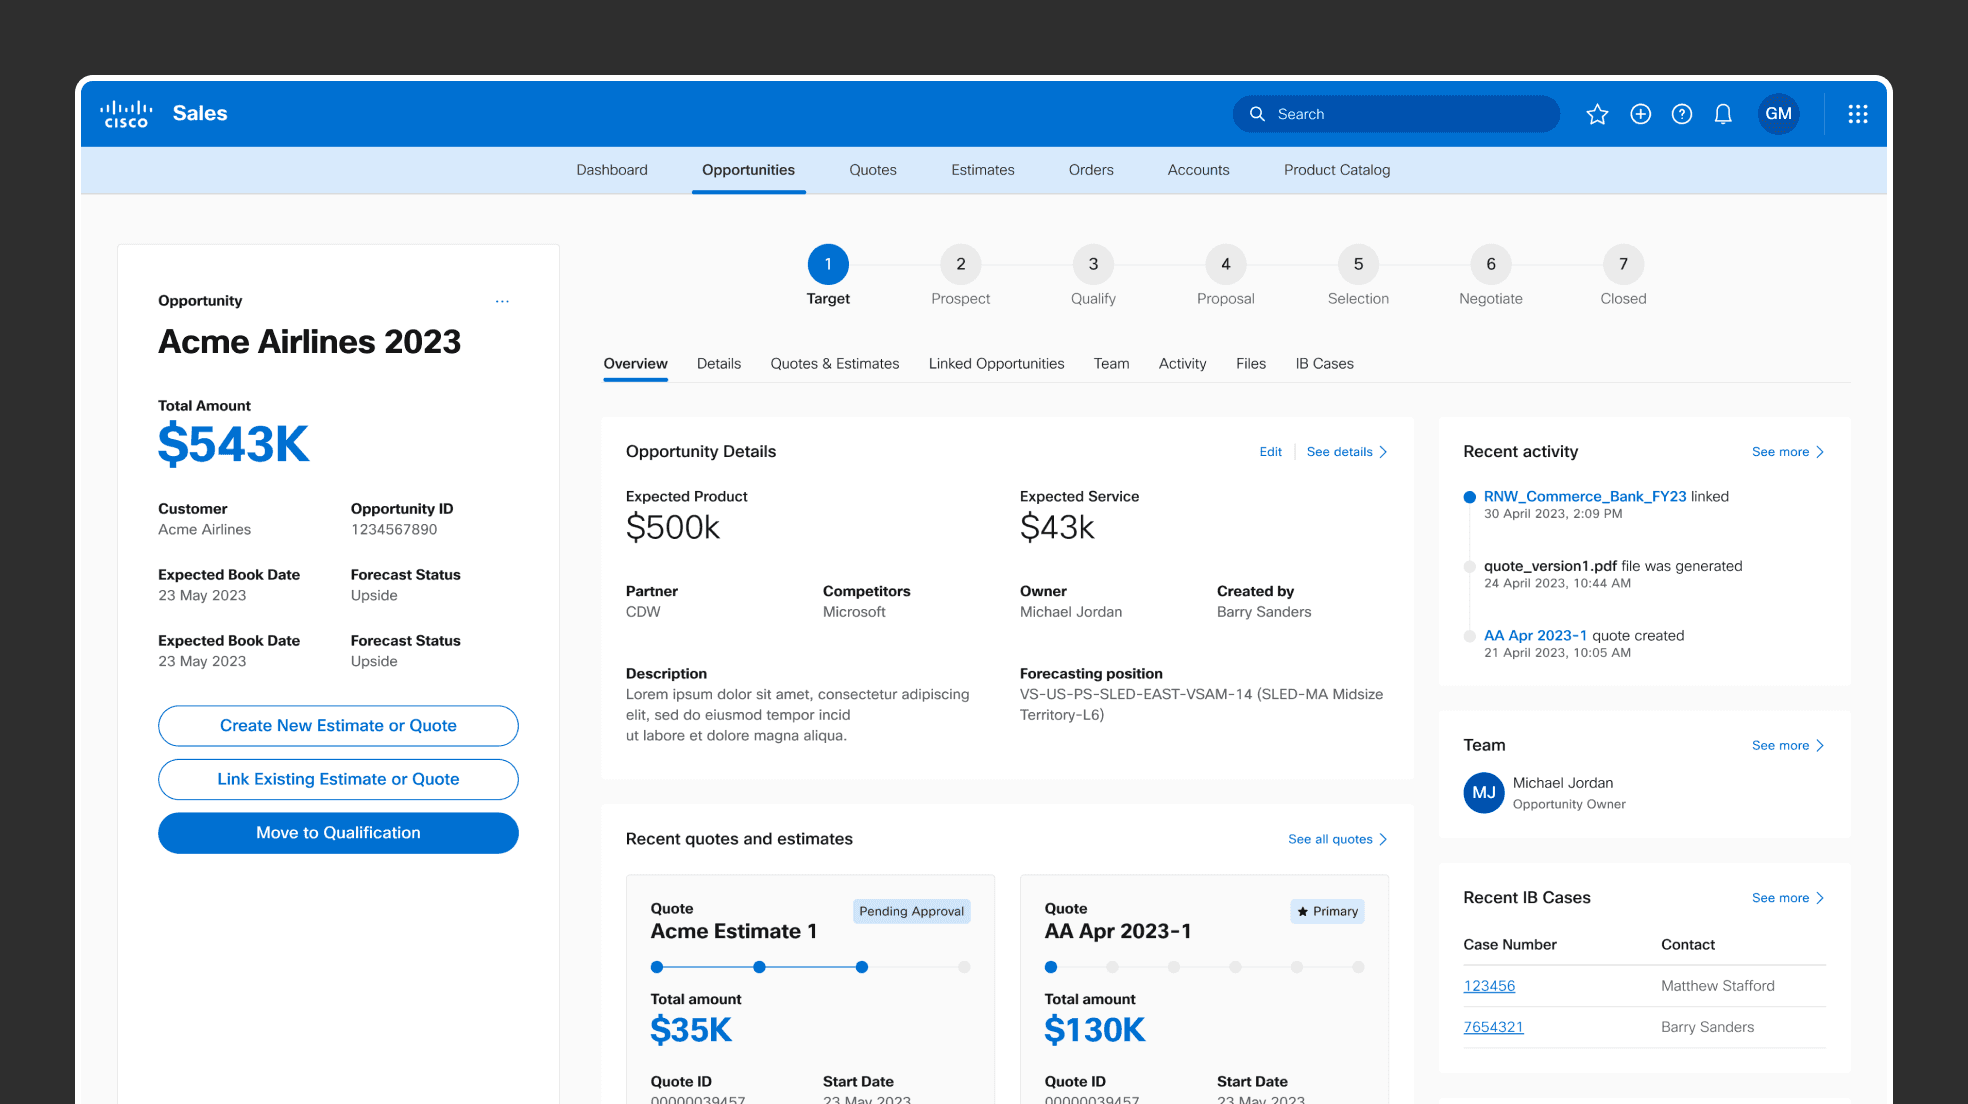Click third progress dot on Acme Estimate 1
The height and width of the screenshot is (1104, 1968).
[x=862, y=967]
